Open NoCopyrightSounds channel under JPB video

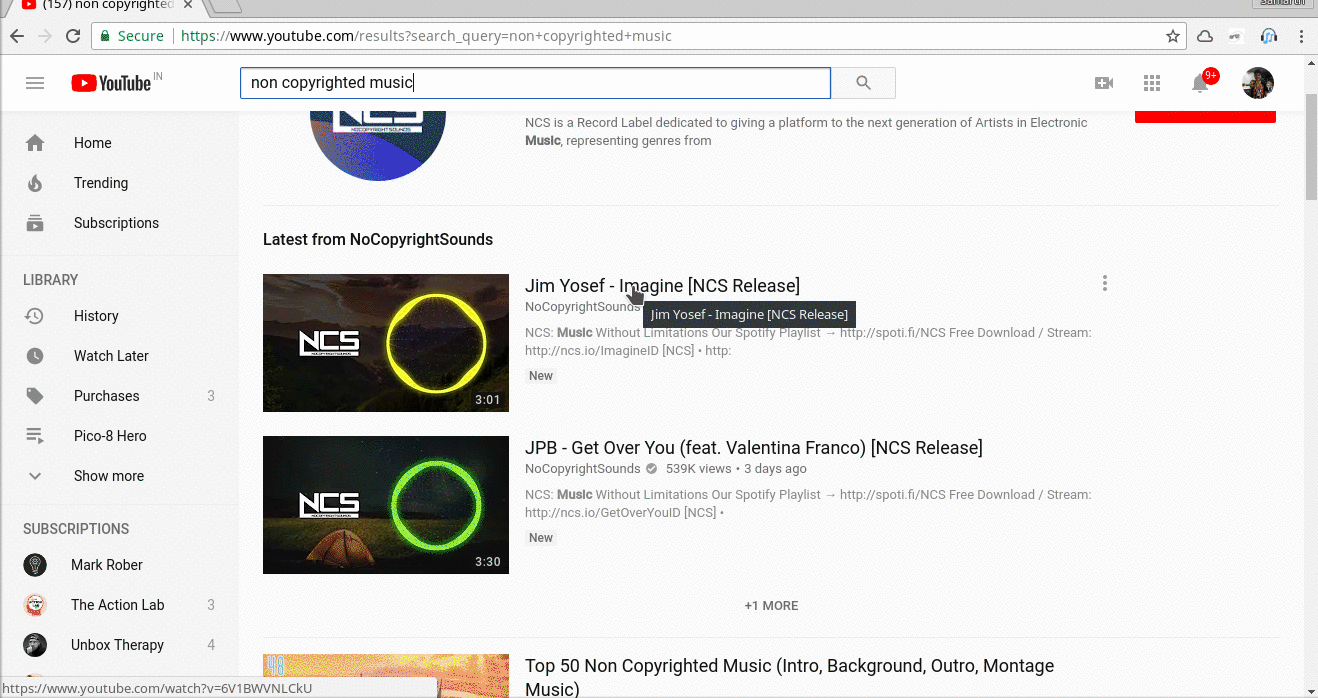pos(582,469)
